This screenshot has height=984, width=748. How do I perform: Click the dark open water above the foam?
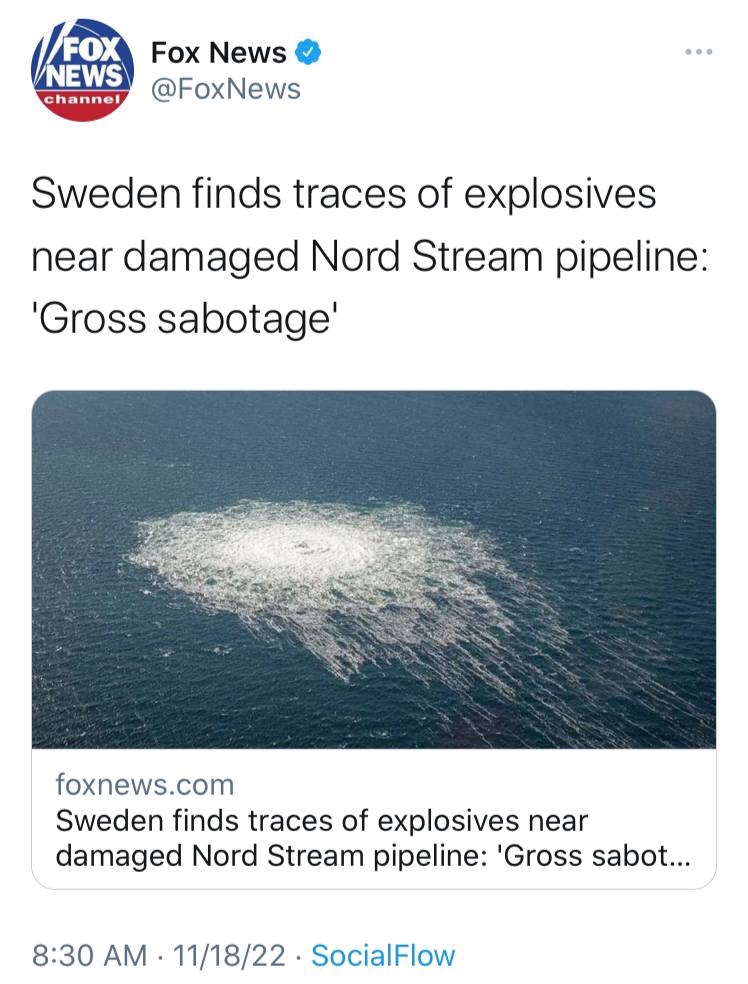374,440
